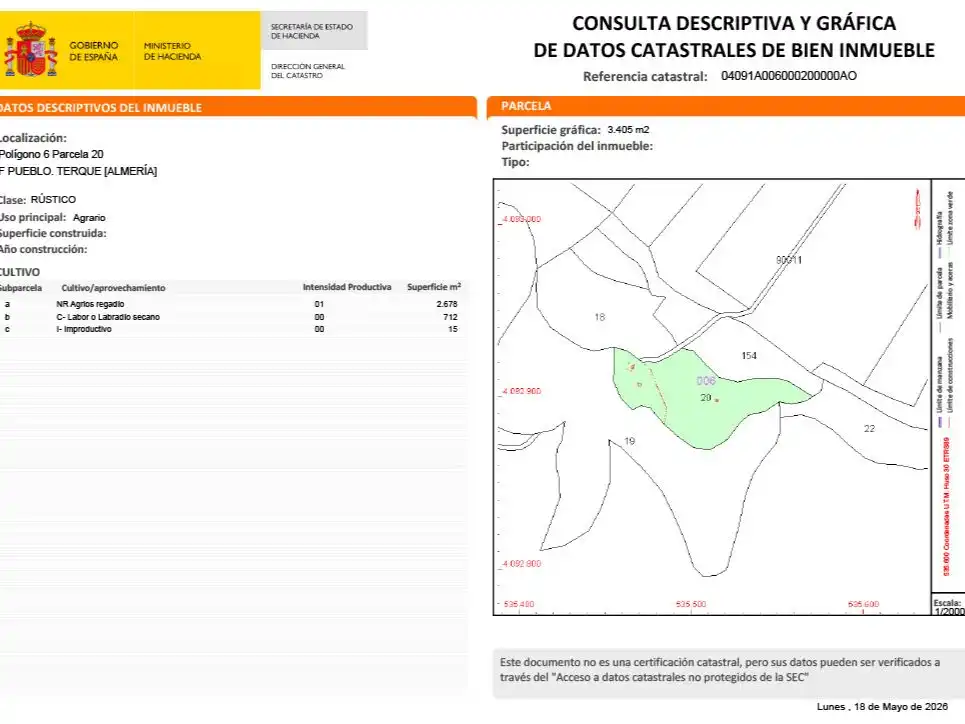965x724 pixels.
Task: Select subparcela a Agrios regadío row
Action: click(231, 304)
